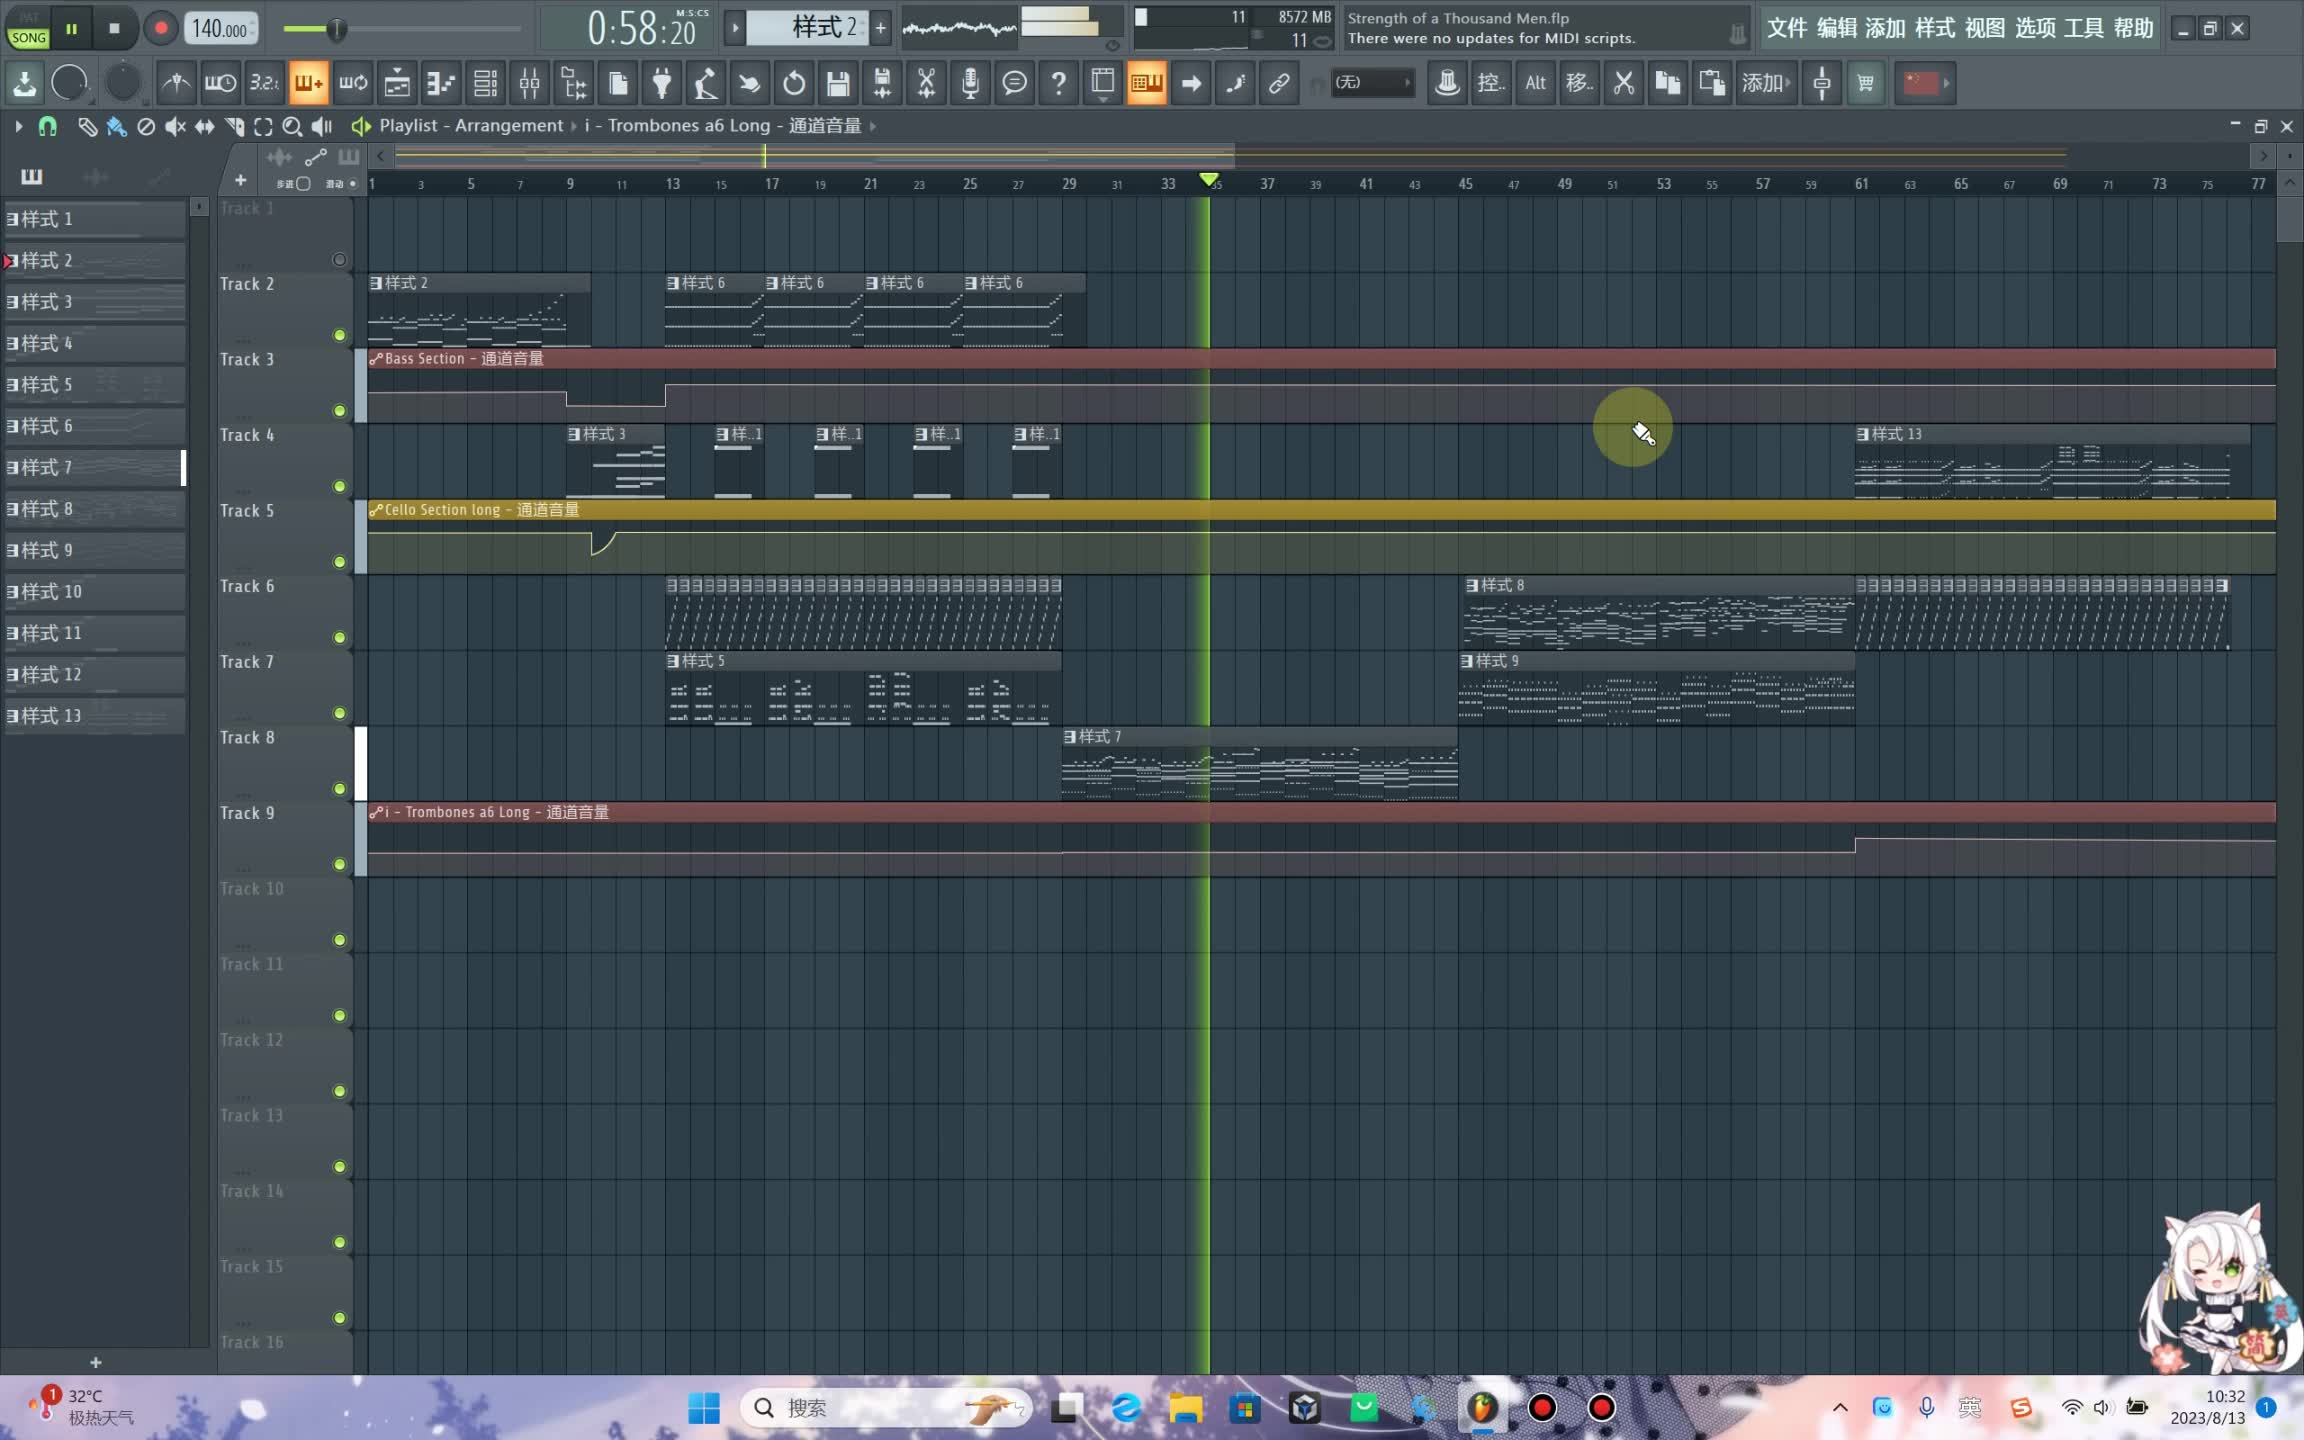
Task: Click the Alt toolbar button
Action: (1535, 83)
